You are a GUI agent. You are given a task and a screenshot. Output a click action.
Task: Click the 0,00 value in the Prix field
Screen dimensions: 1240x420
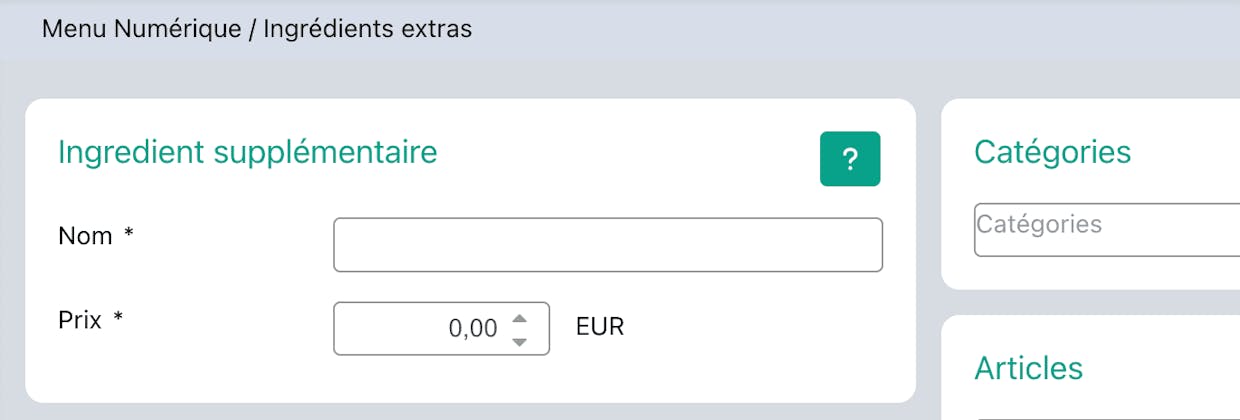473,328
